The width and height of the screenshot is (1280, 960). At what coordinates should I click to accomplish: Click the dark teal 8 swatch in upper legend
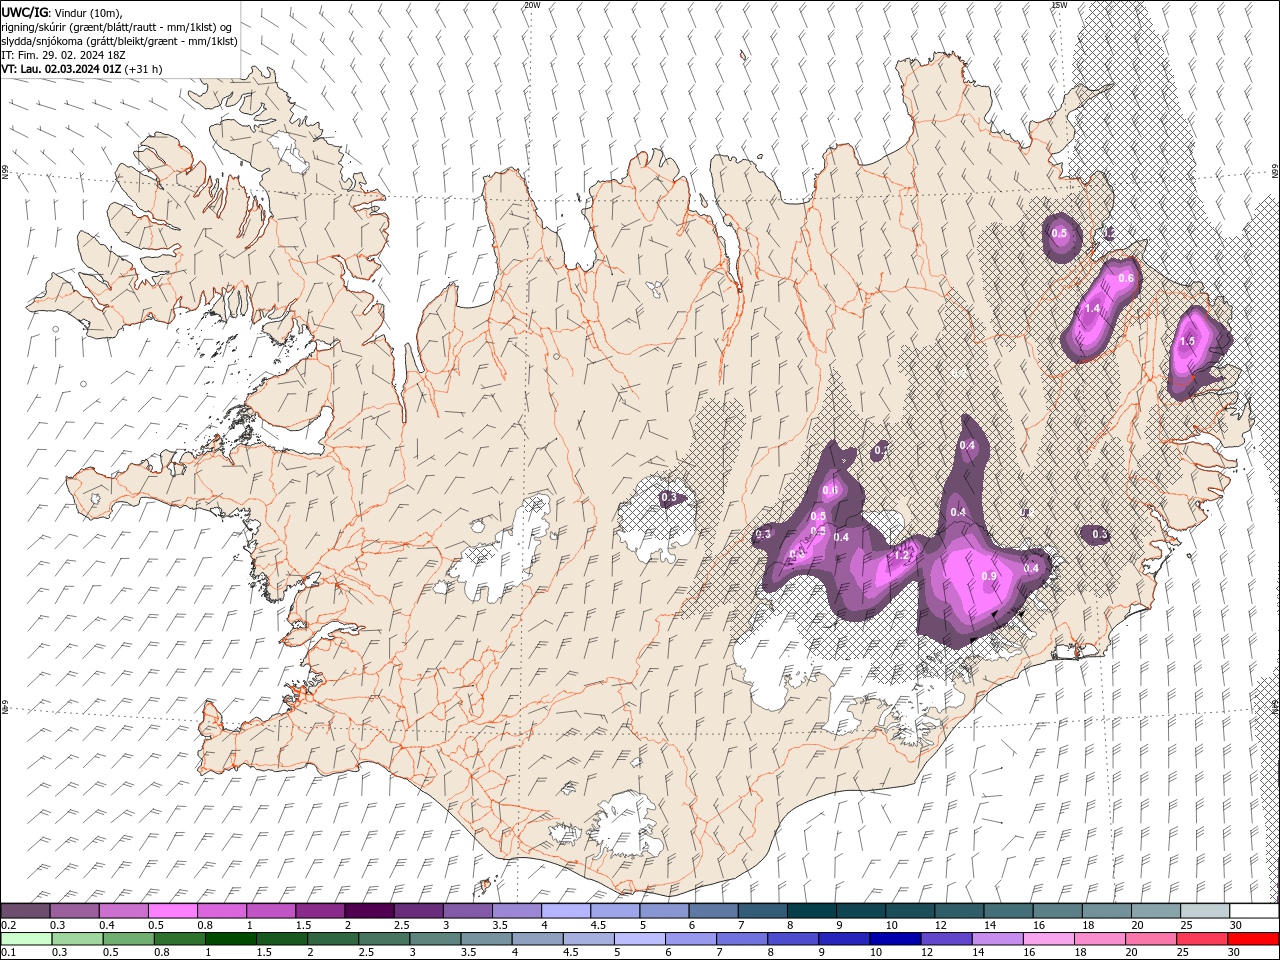pos(812,911)
